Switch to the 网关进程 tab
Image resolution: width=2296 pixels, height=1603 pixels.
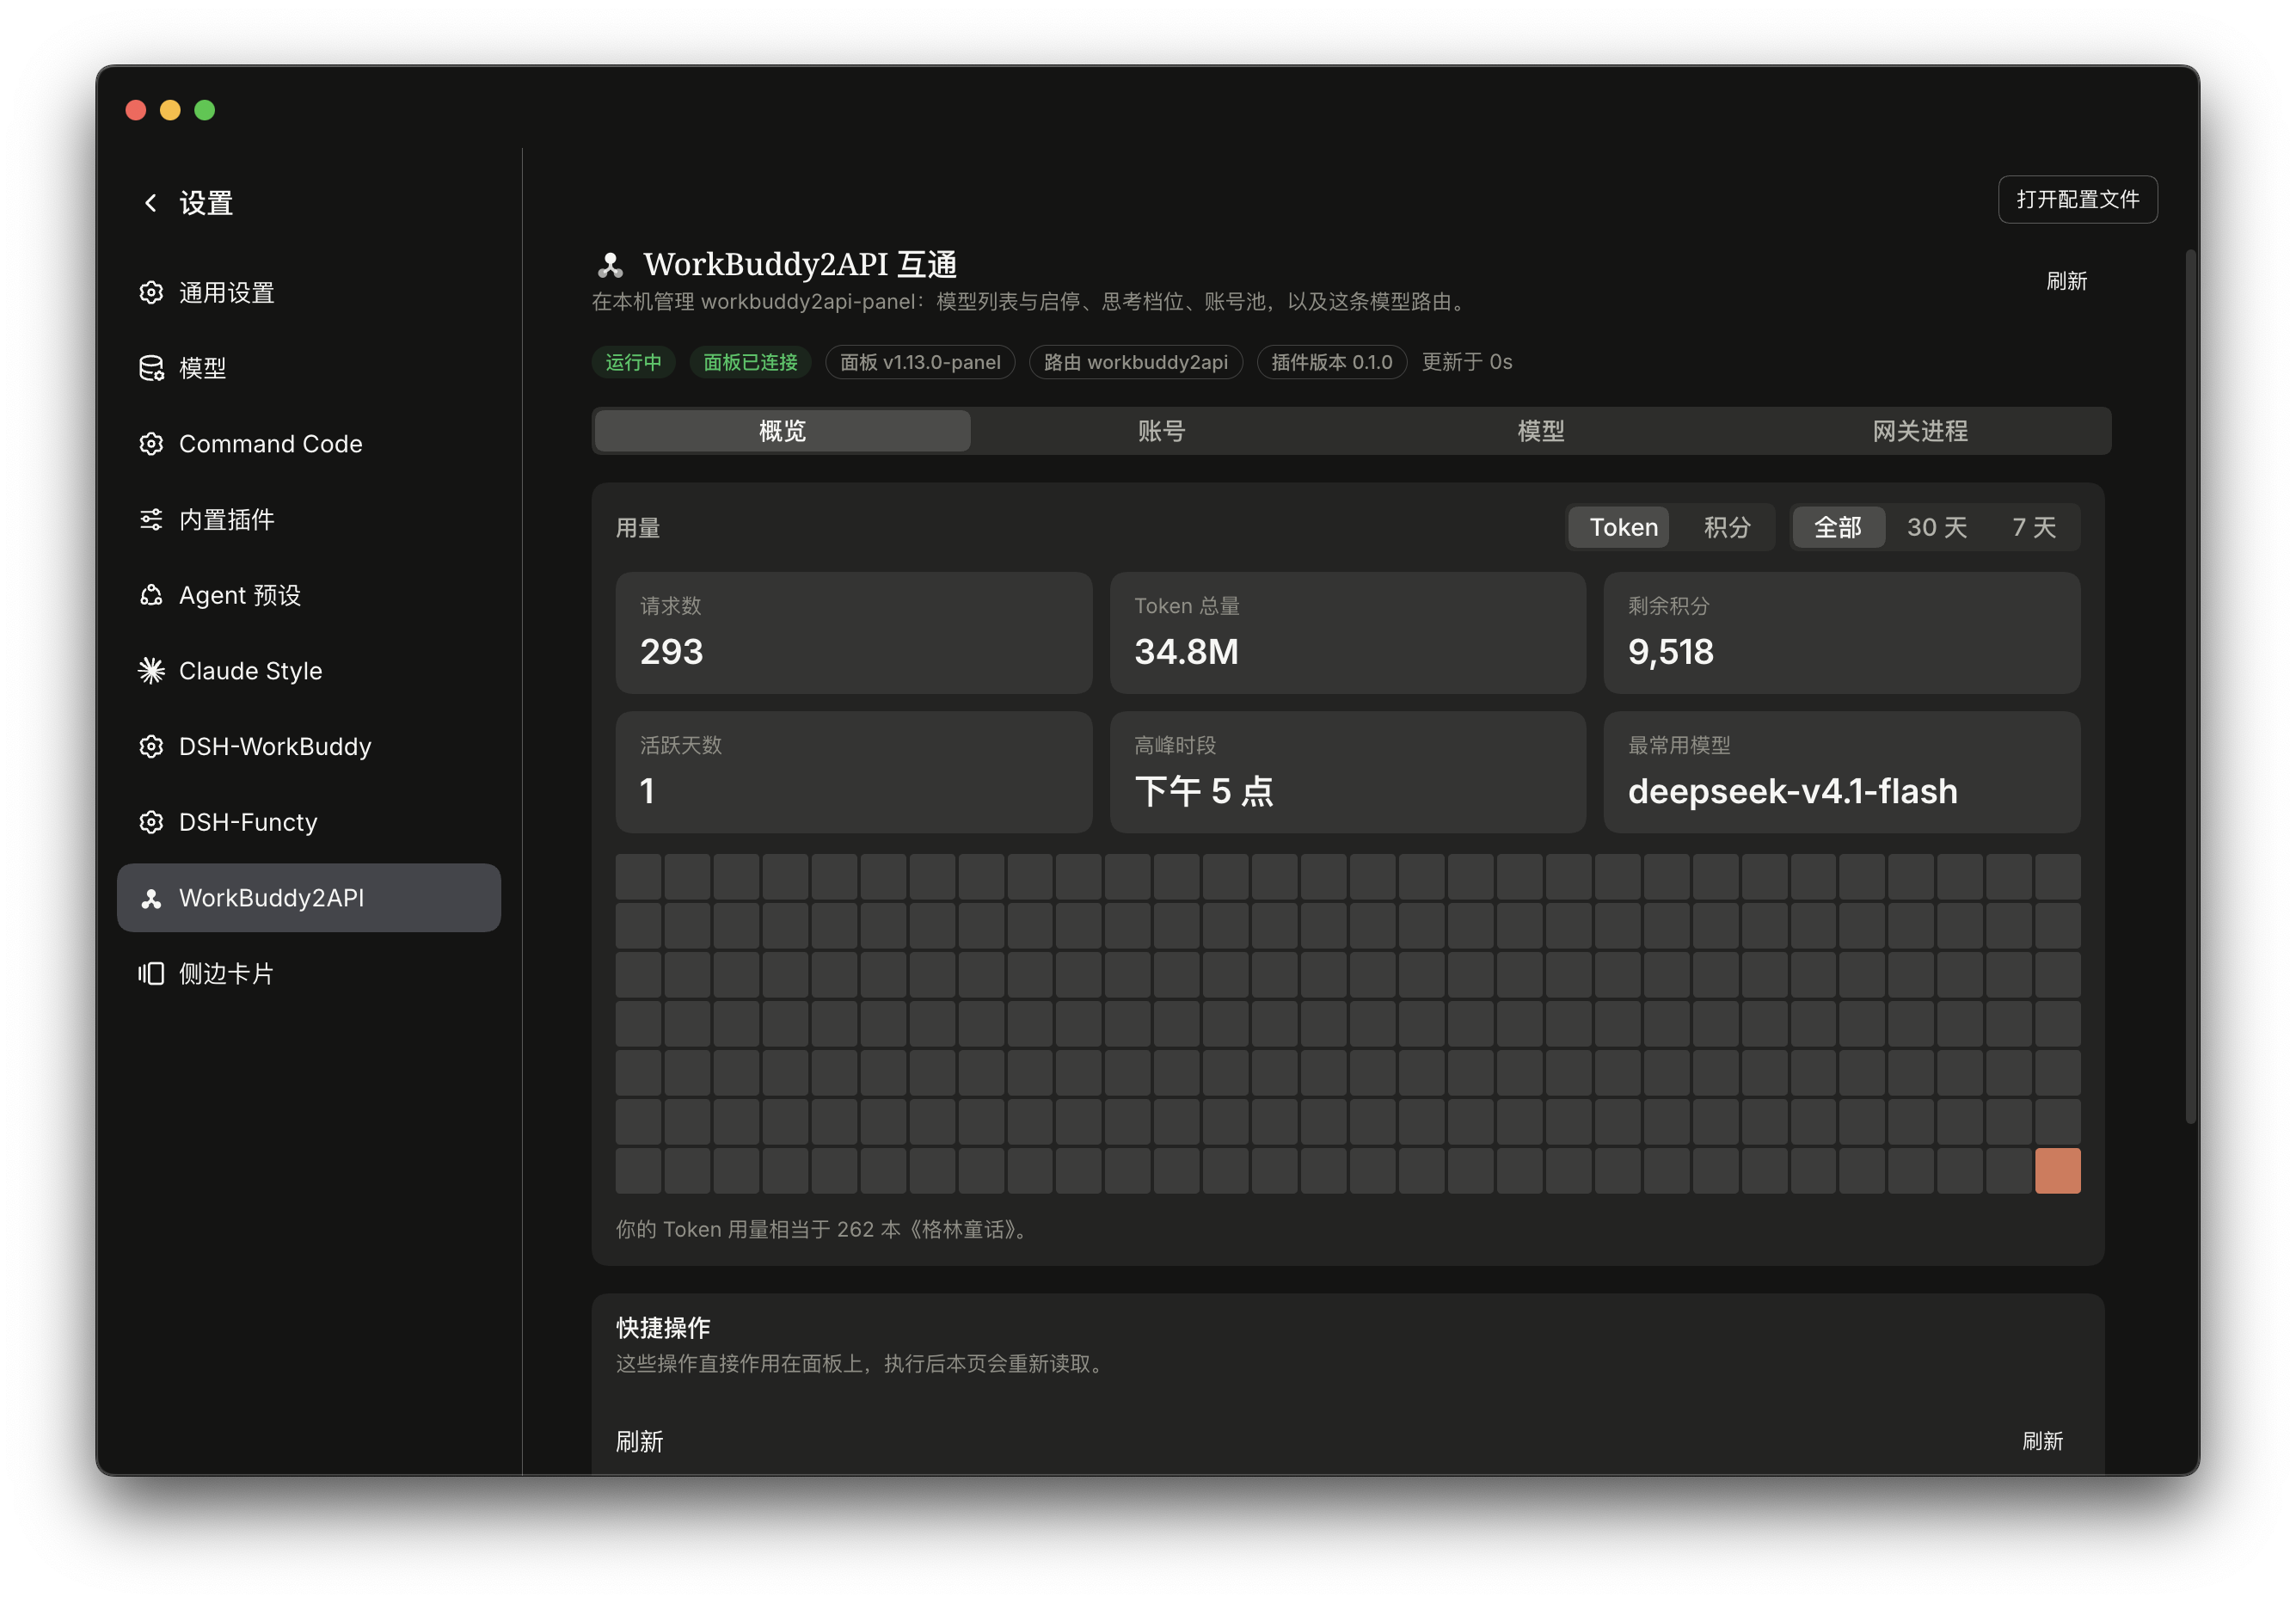point(1919,431)
